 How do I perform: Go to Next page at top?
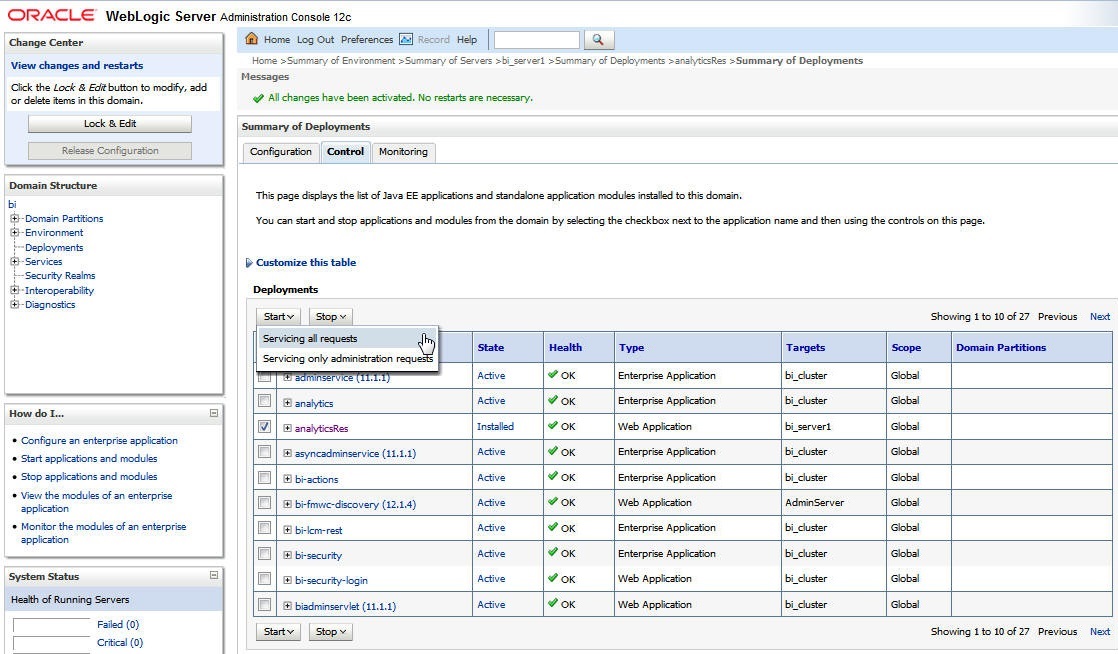(1099, 317)
